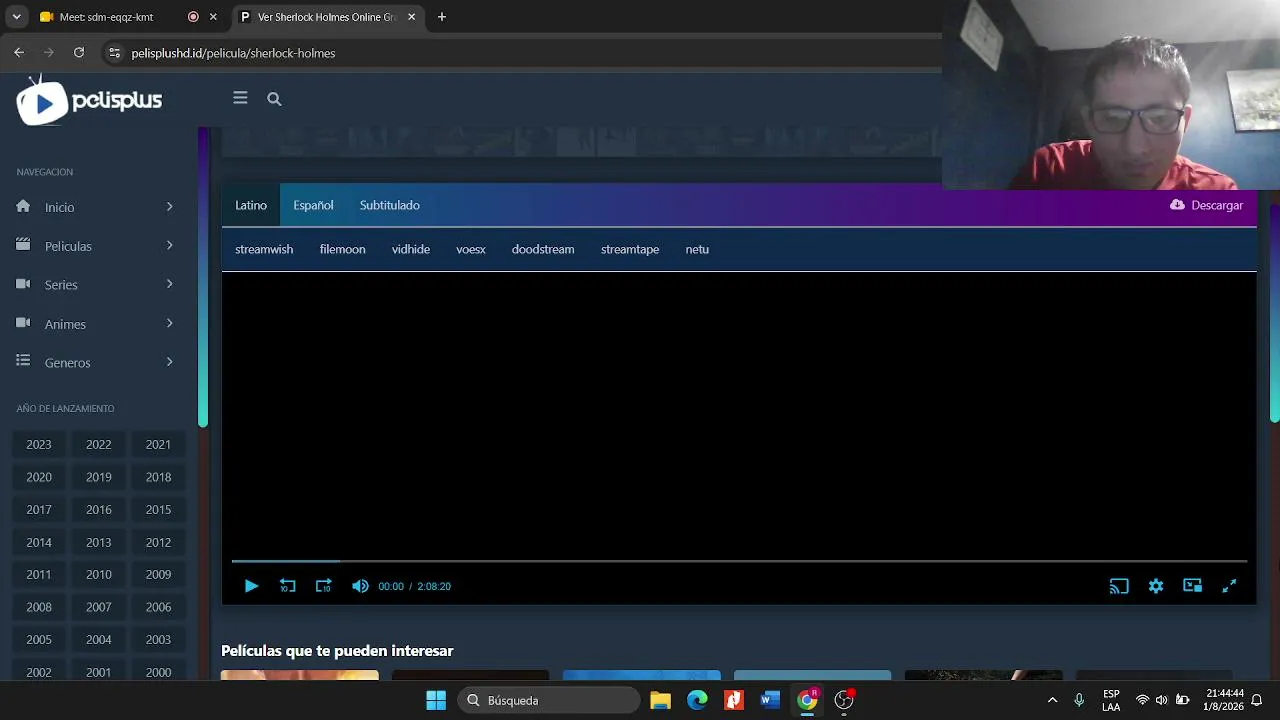Choose the voesx server

point(471,249)
